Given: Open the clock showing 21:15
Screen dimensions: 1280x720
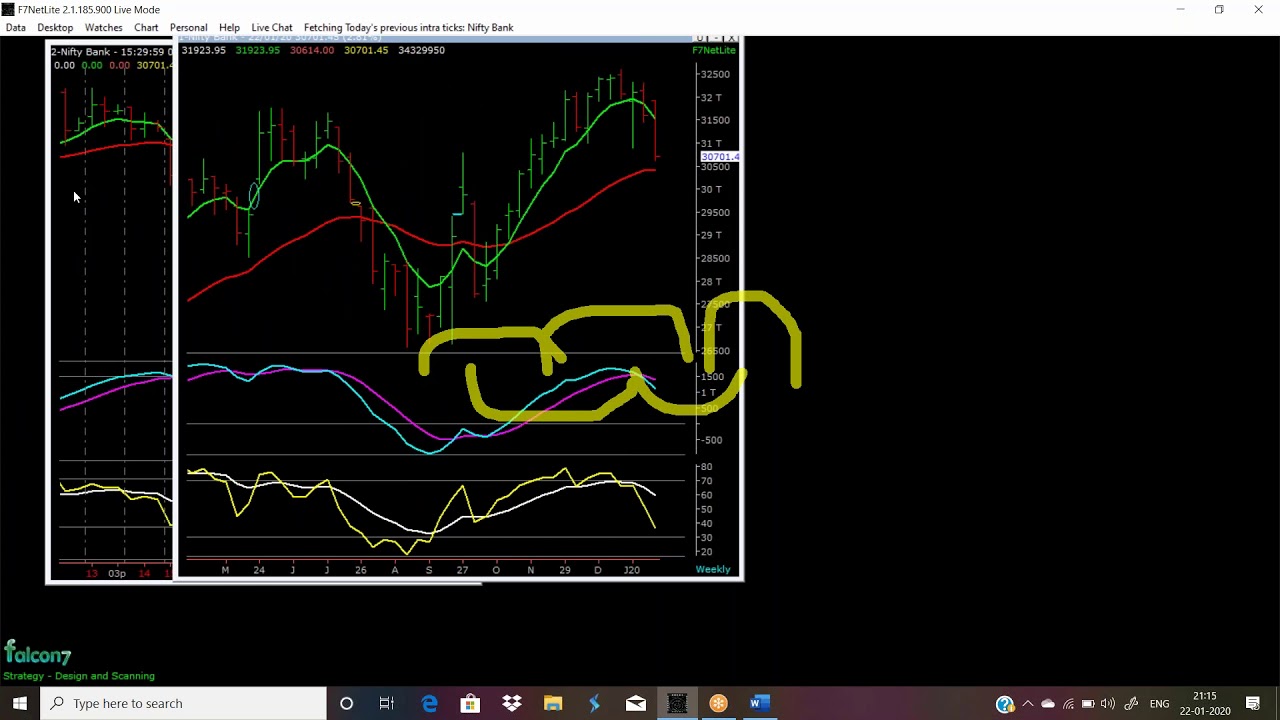Looking at the screenshot, I should [x=1205, y=703].
